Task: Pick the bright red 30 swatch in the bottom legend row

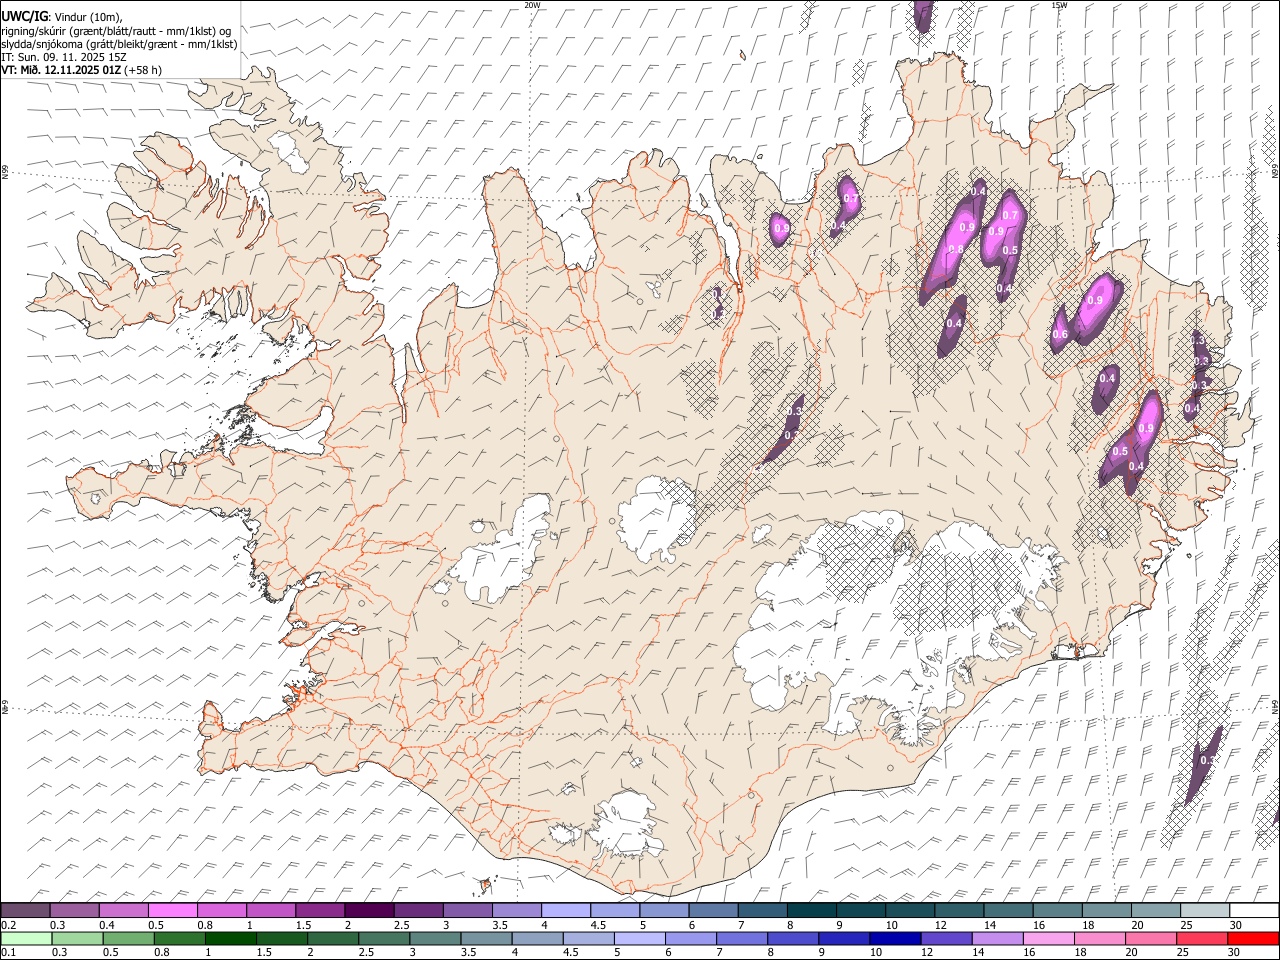Action: point(1253,938)
